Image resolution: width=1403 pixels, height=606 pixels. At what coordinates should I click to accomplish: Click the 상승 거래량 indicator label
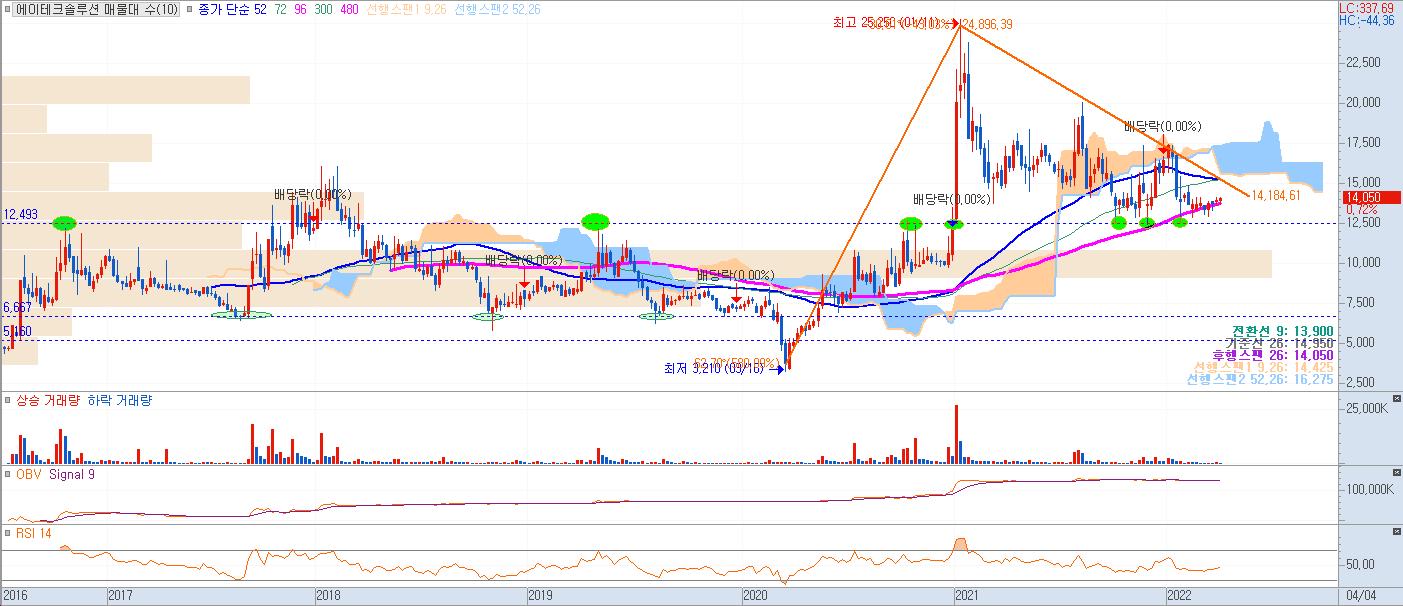tap(48, 400)
